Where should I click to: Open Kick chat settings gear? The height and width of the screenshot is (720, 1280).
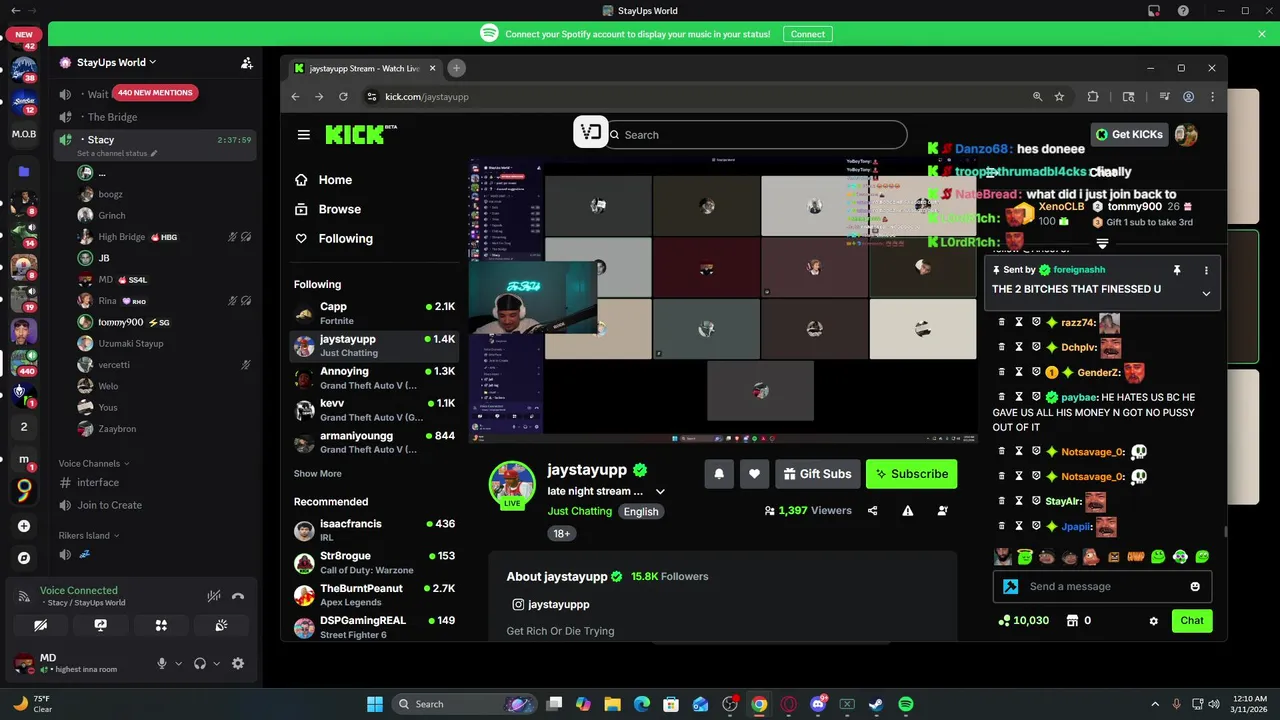pos(1153,621)
